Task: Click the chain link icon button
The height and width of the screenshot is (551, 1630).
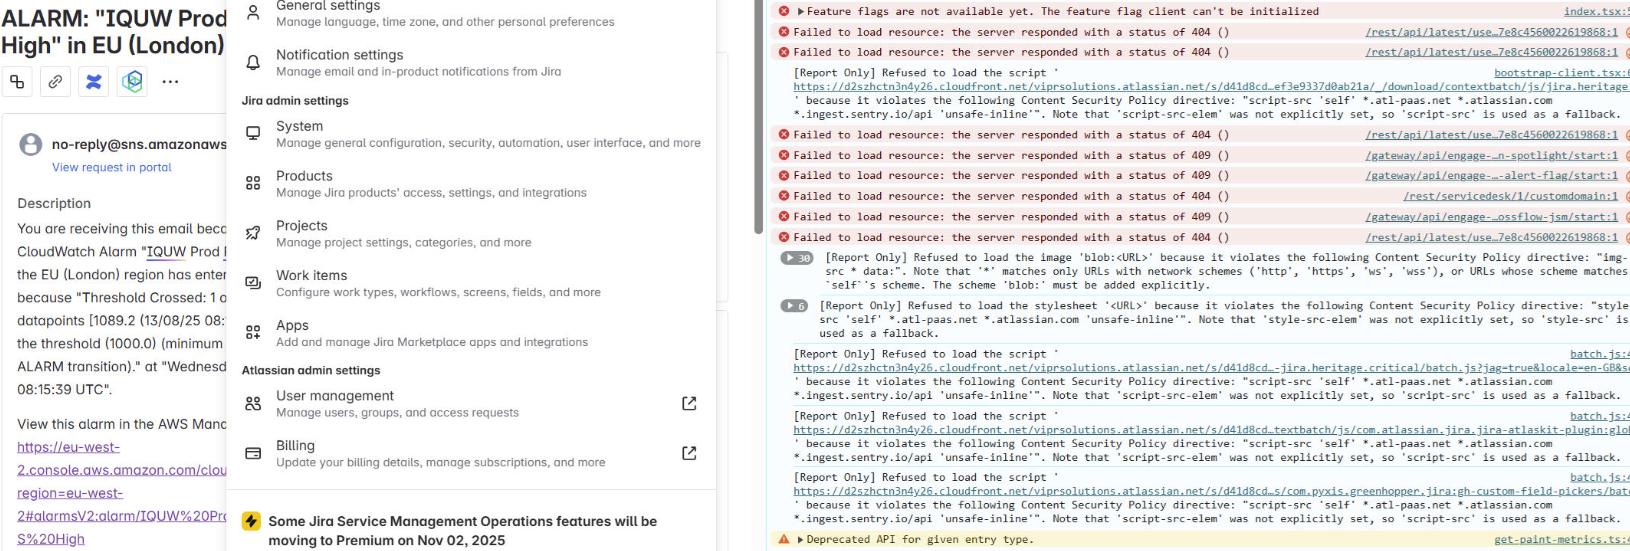Action: point(55,82)
